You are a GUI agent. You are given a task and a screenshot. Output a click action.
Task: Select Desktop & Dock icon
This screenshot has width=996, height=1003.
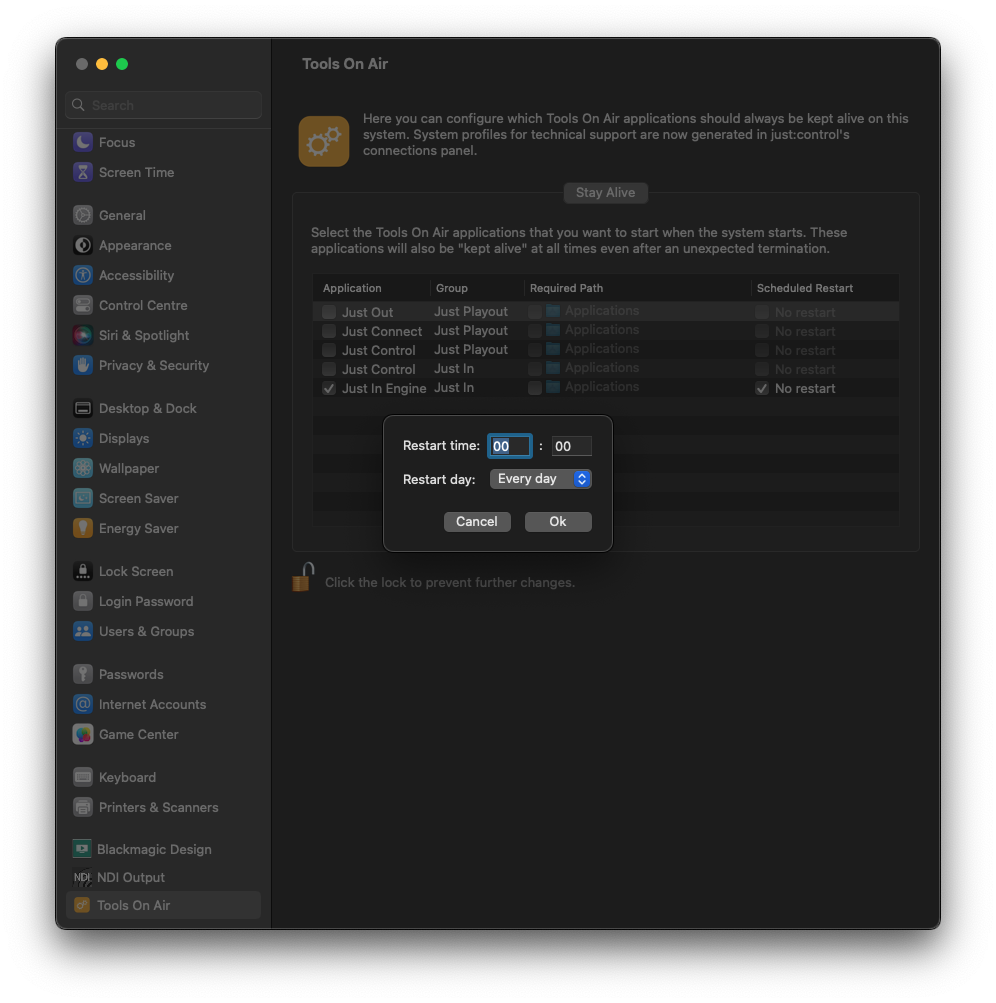[x=83, y=408]
